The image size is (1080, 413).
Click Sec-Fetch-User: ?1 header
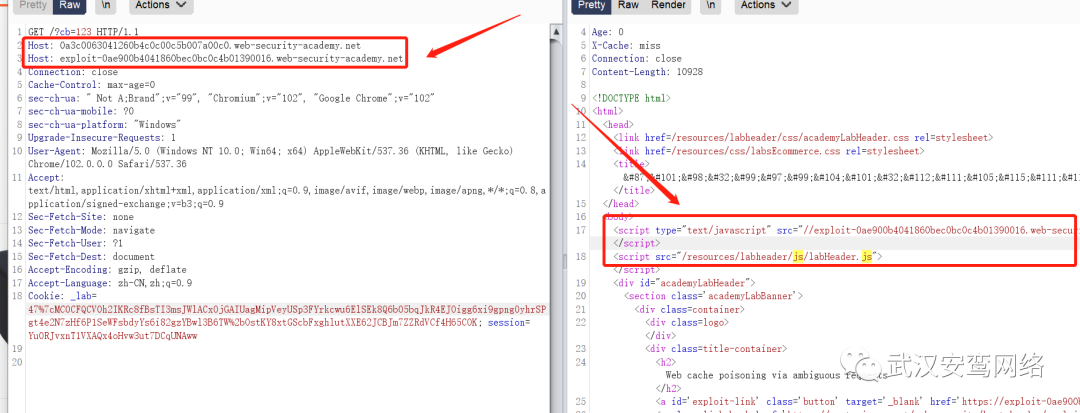click(76, 243)
